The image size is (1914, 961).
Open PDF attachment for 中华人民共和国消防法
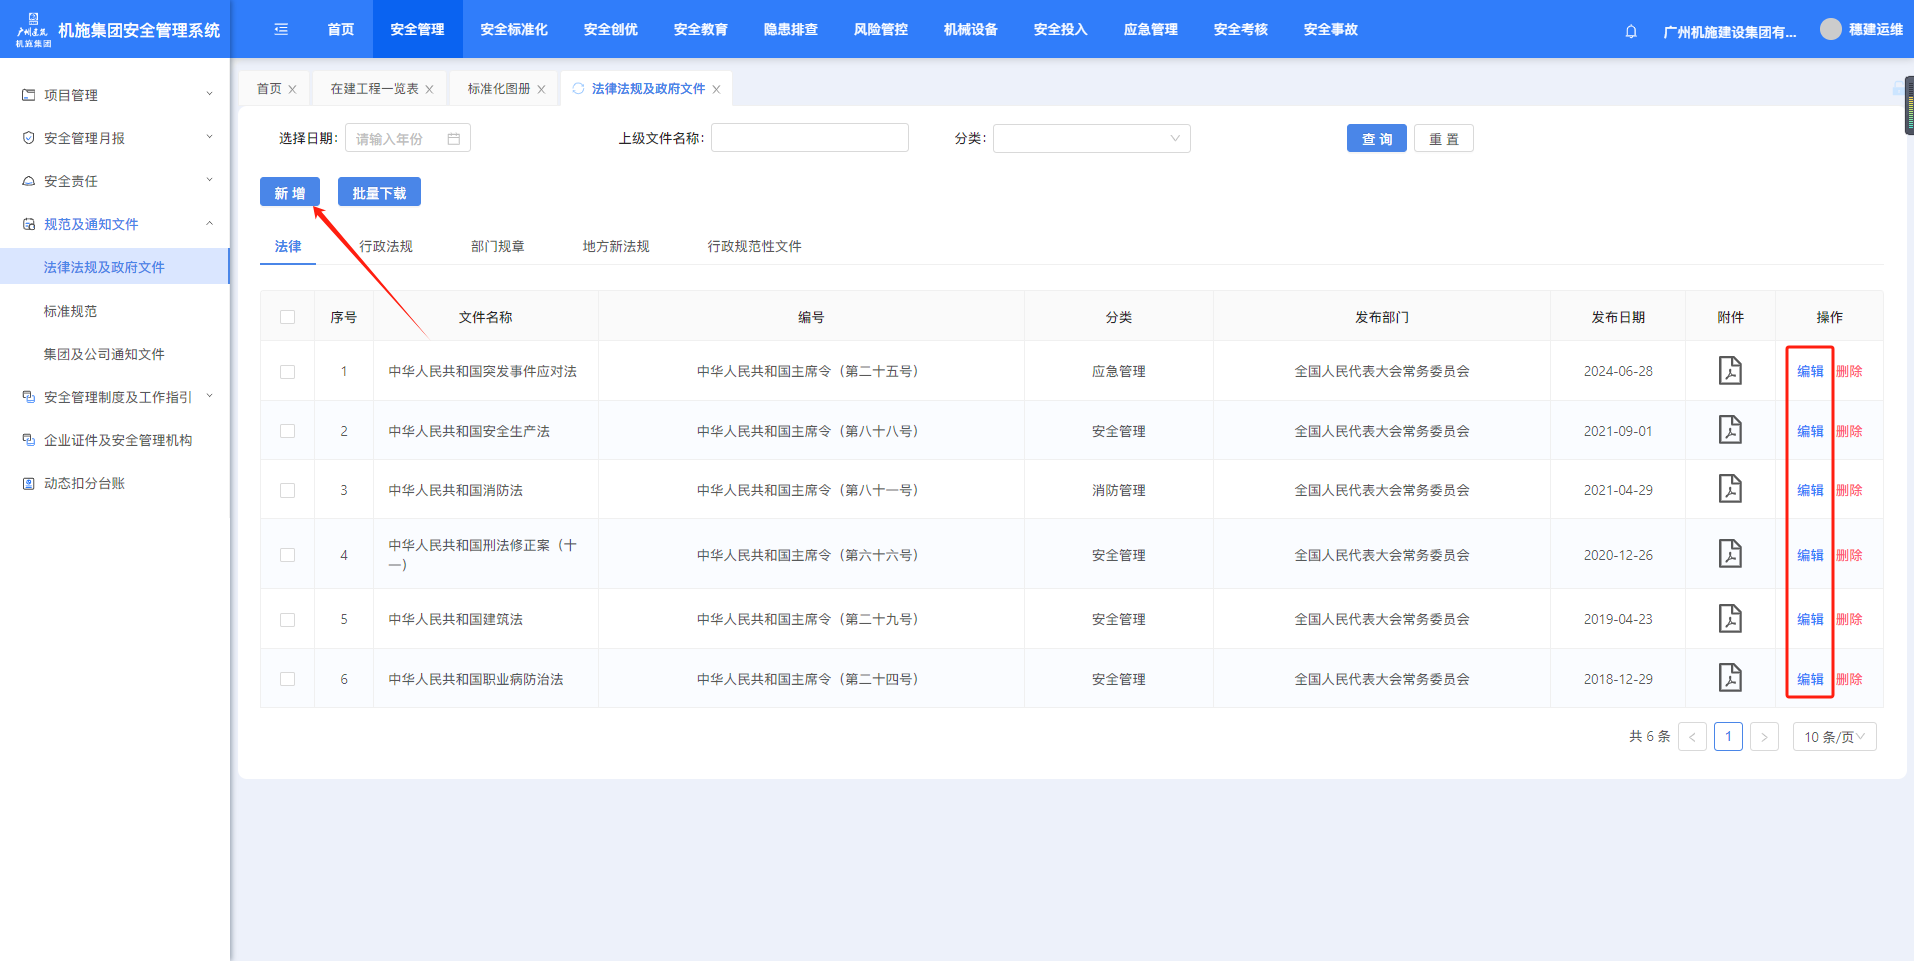1730,489
